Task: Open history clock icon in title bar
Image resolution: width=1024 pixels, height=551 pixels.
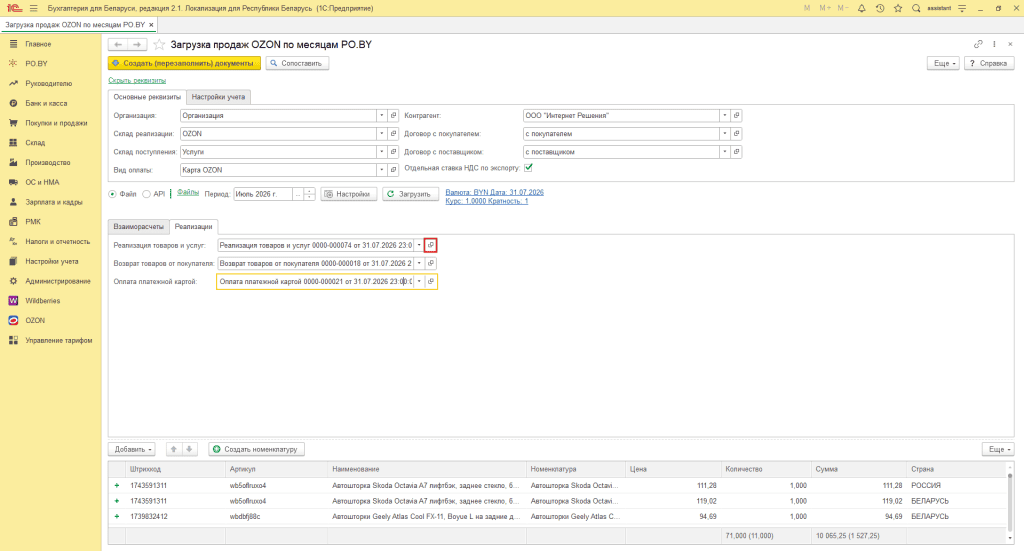Action: [x=880, y=8]
